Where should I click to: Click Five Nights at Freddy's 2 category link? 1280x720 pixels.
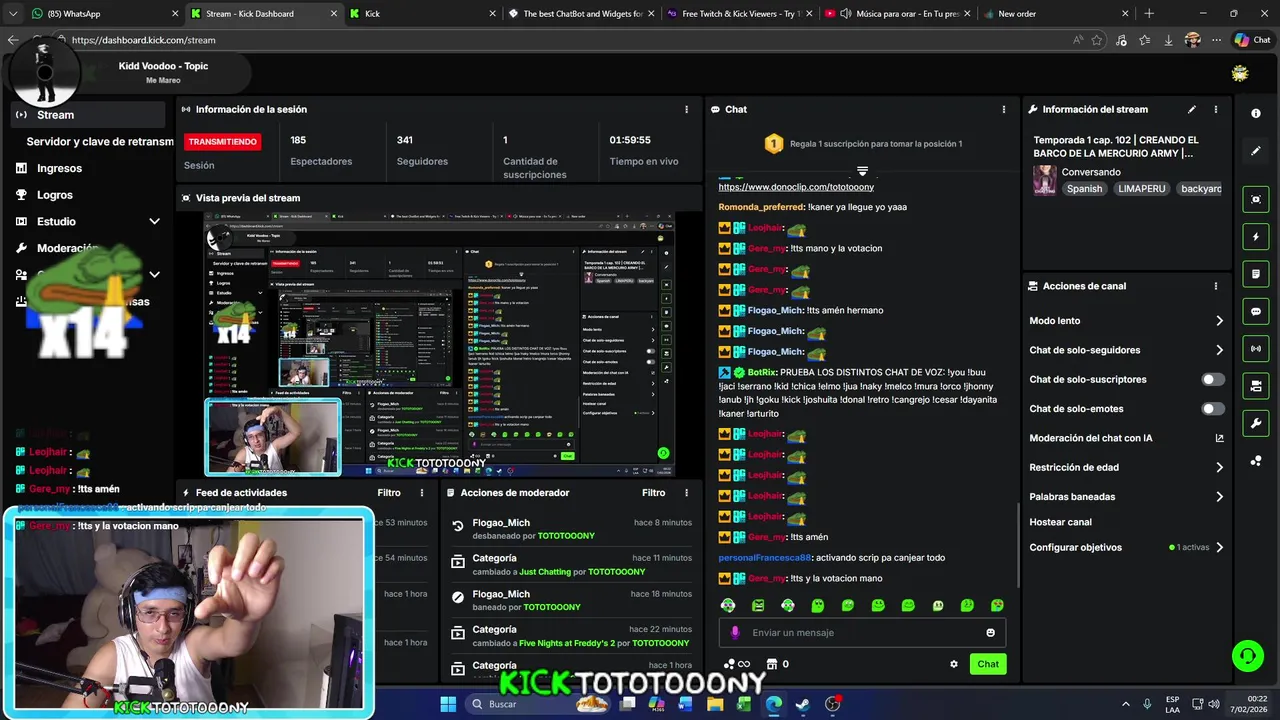[x=567, y=643]
